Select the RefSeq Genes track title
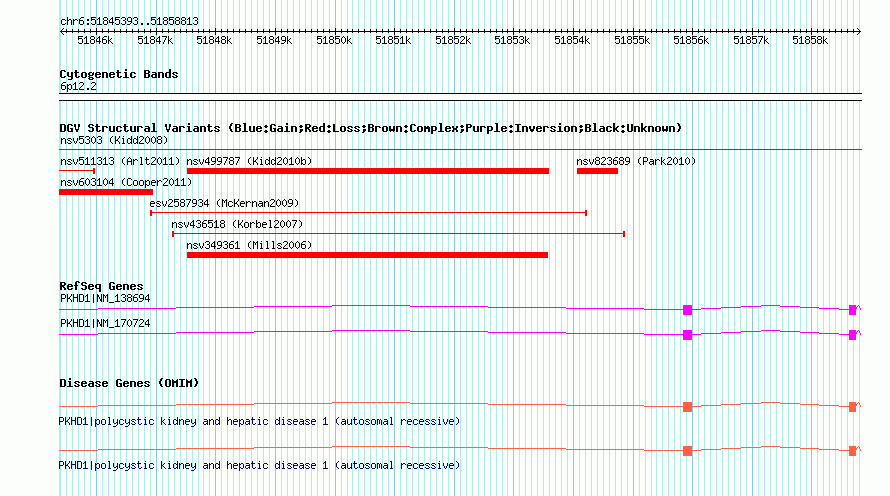Viewport: 890px width, 496px height. pyautogui.click(x=101, y=286)
